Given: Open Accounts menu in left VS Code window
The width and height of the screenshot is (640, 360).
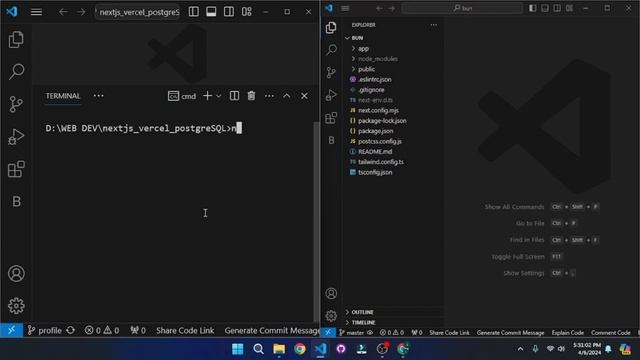Looking at the screenshot, I should coord(16,273).
